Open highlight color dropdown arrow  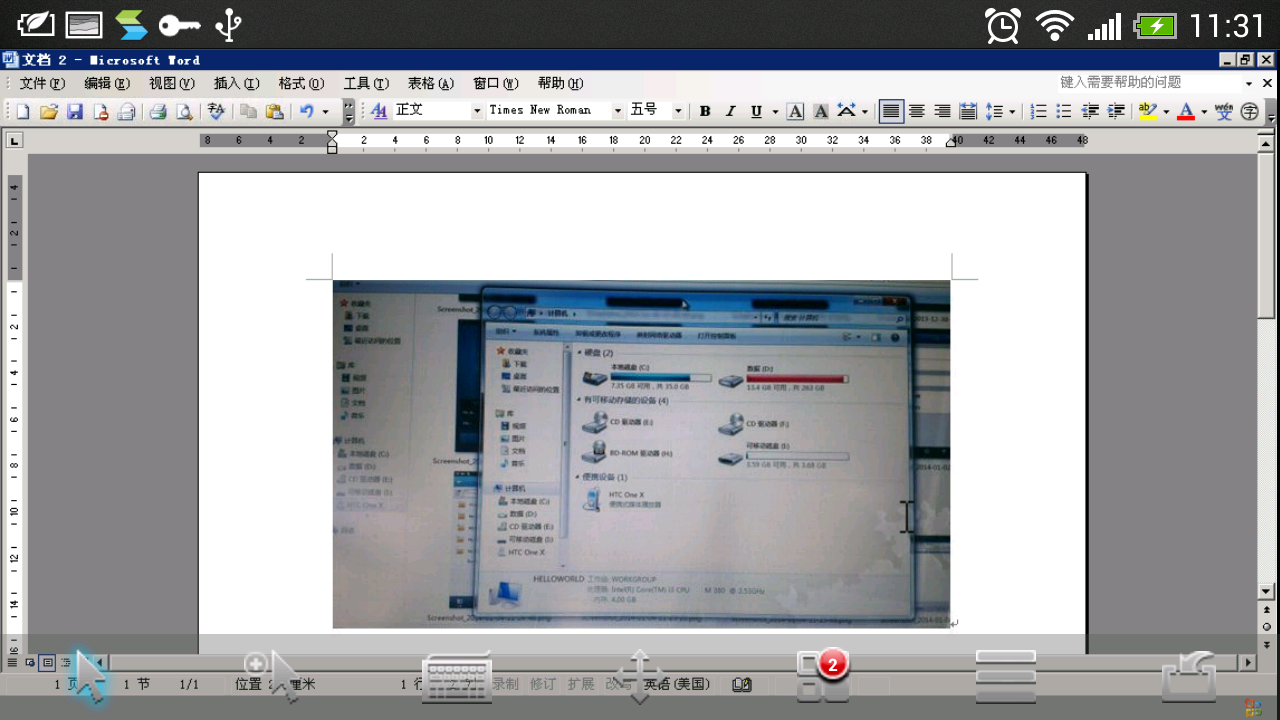point(1166,111)
